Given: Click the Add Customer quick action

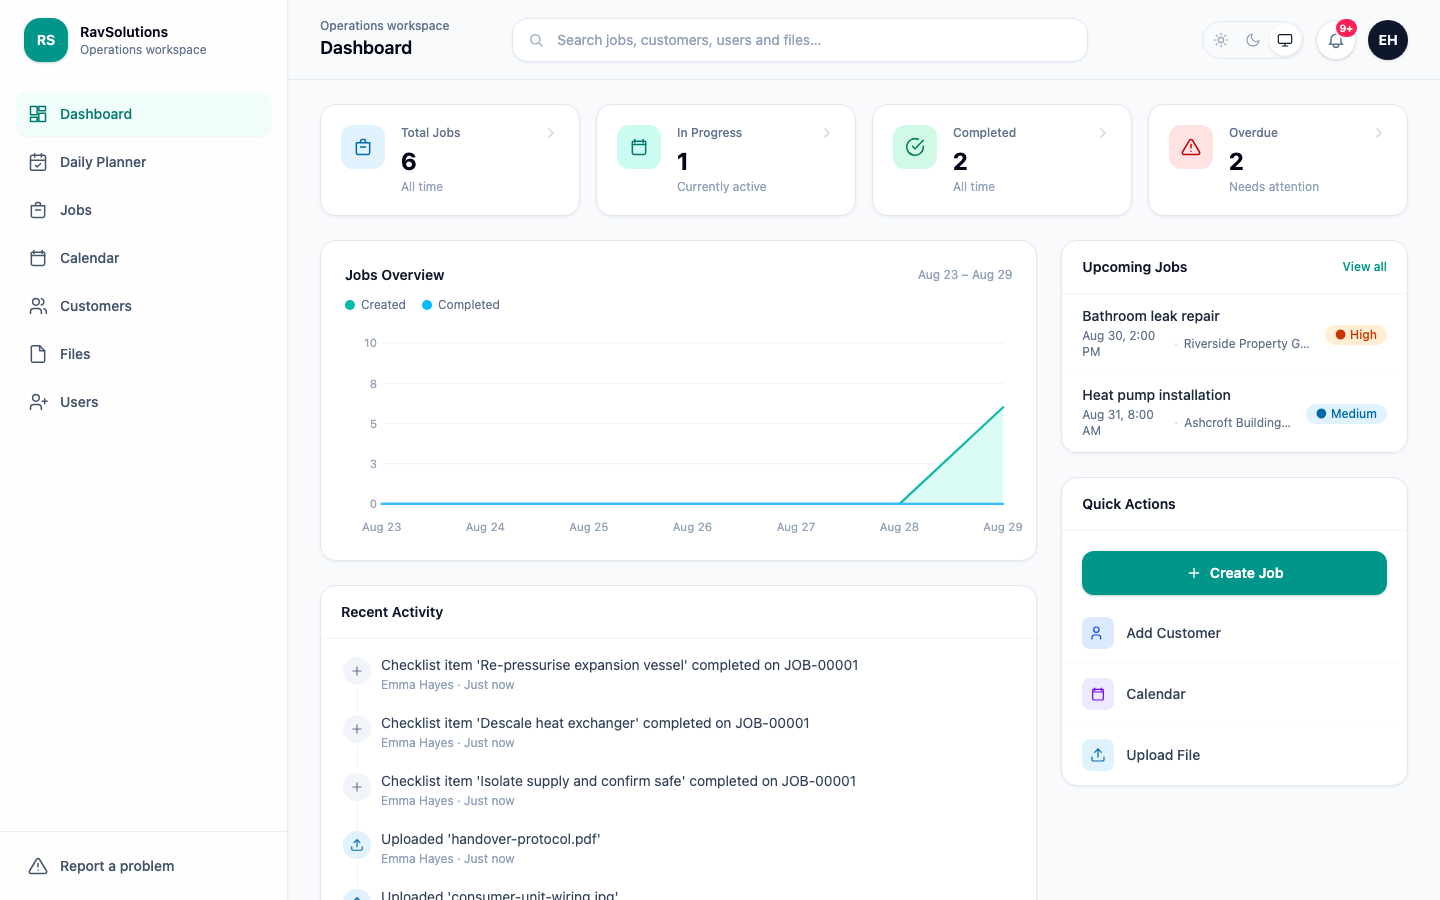Looking at the screenshot, I should coord(1234,633).
